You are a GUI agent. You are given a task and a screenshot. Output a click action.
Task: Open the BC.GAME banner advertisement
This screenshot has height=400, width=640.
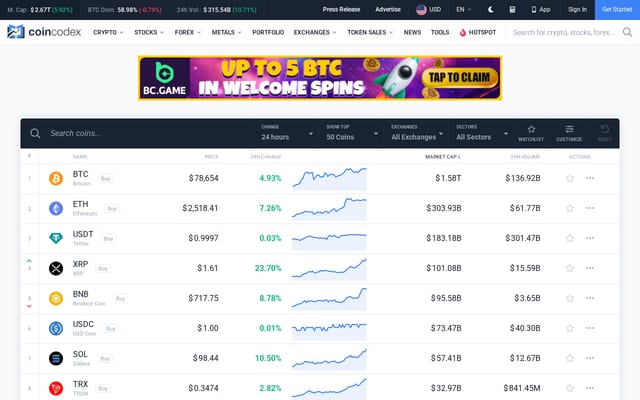(320, 78)
